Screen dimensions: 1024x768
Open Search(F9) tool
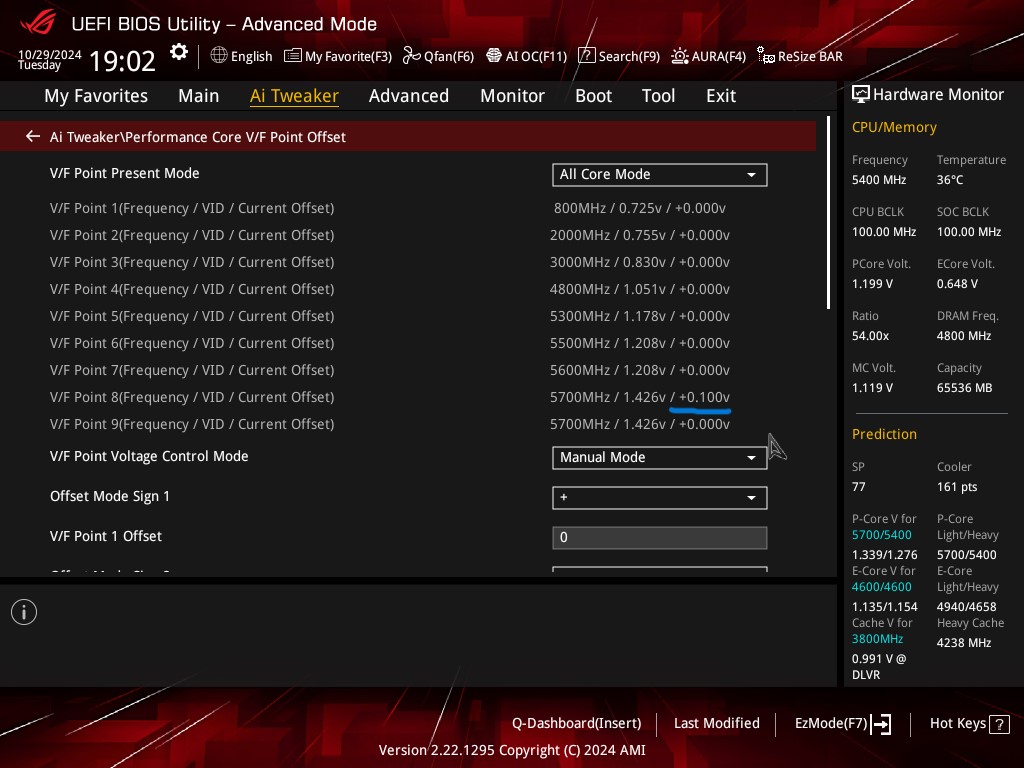coord(619,56)
